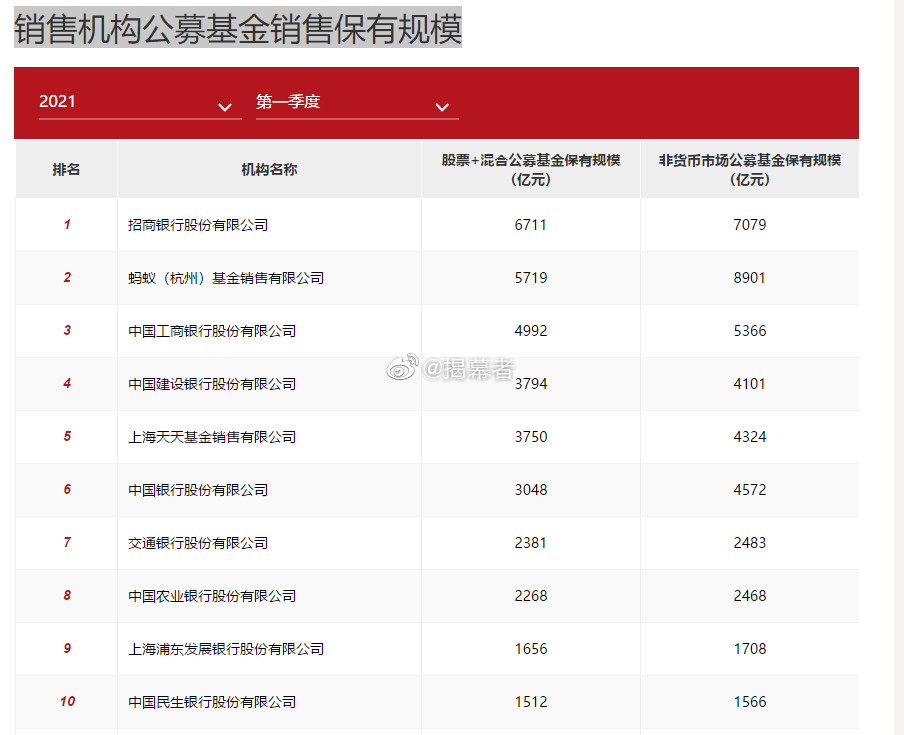Click value 6711 for 招商银行
Image resolution: width=904 pixels, height=735 pixels.
[x=530, y=225]
